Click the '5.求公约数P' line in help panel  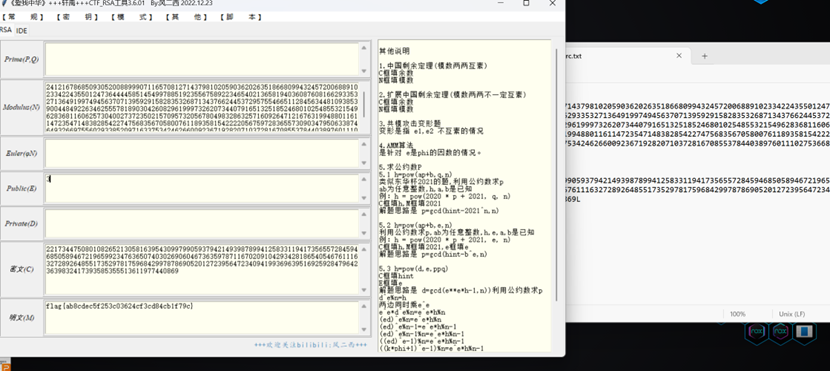(x=401, y=167)
